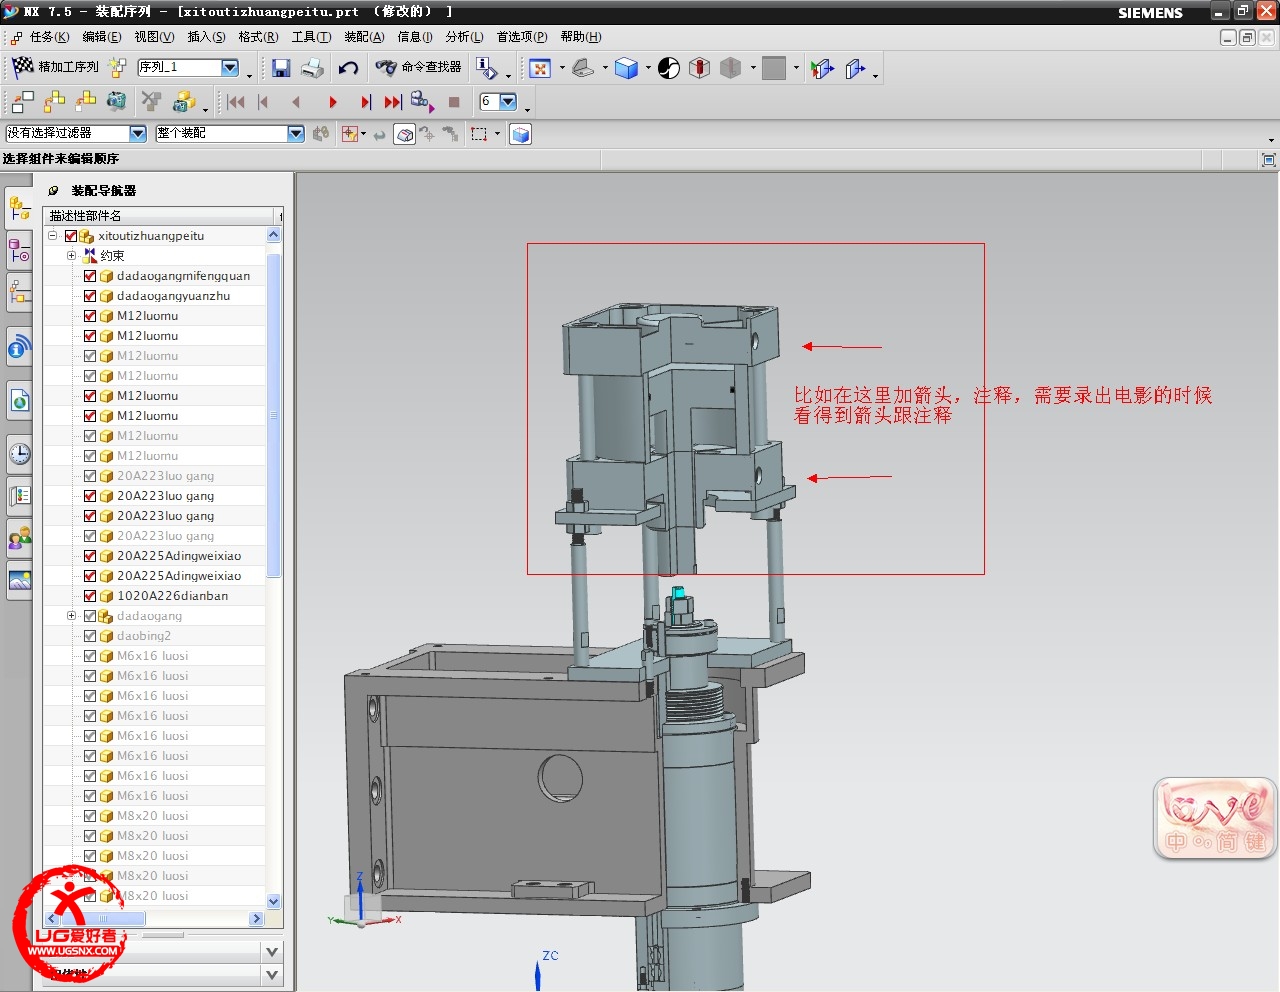Click the Edit Section view icon
The height and width of the screenshot is (992, 1280).
pos(822,68)
